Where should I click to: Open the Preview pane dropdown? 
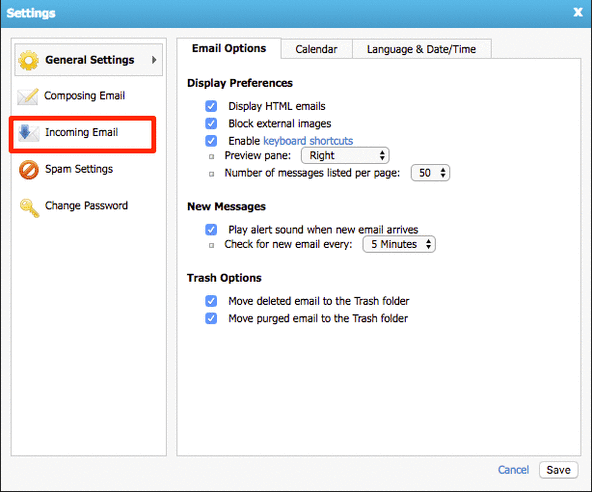pos(345,155)
